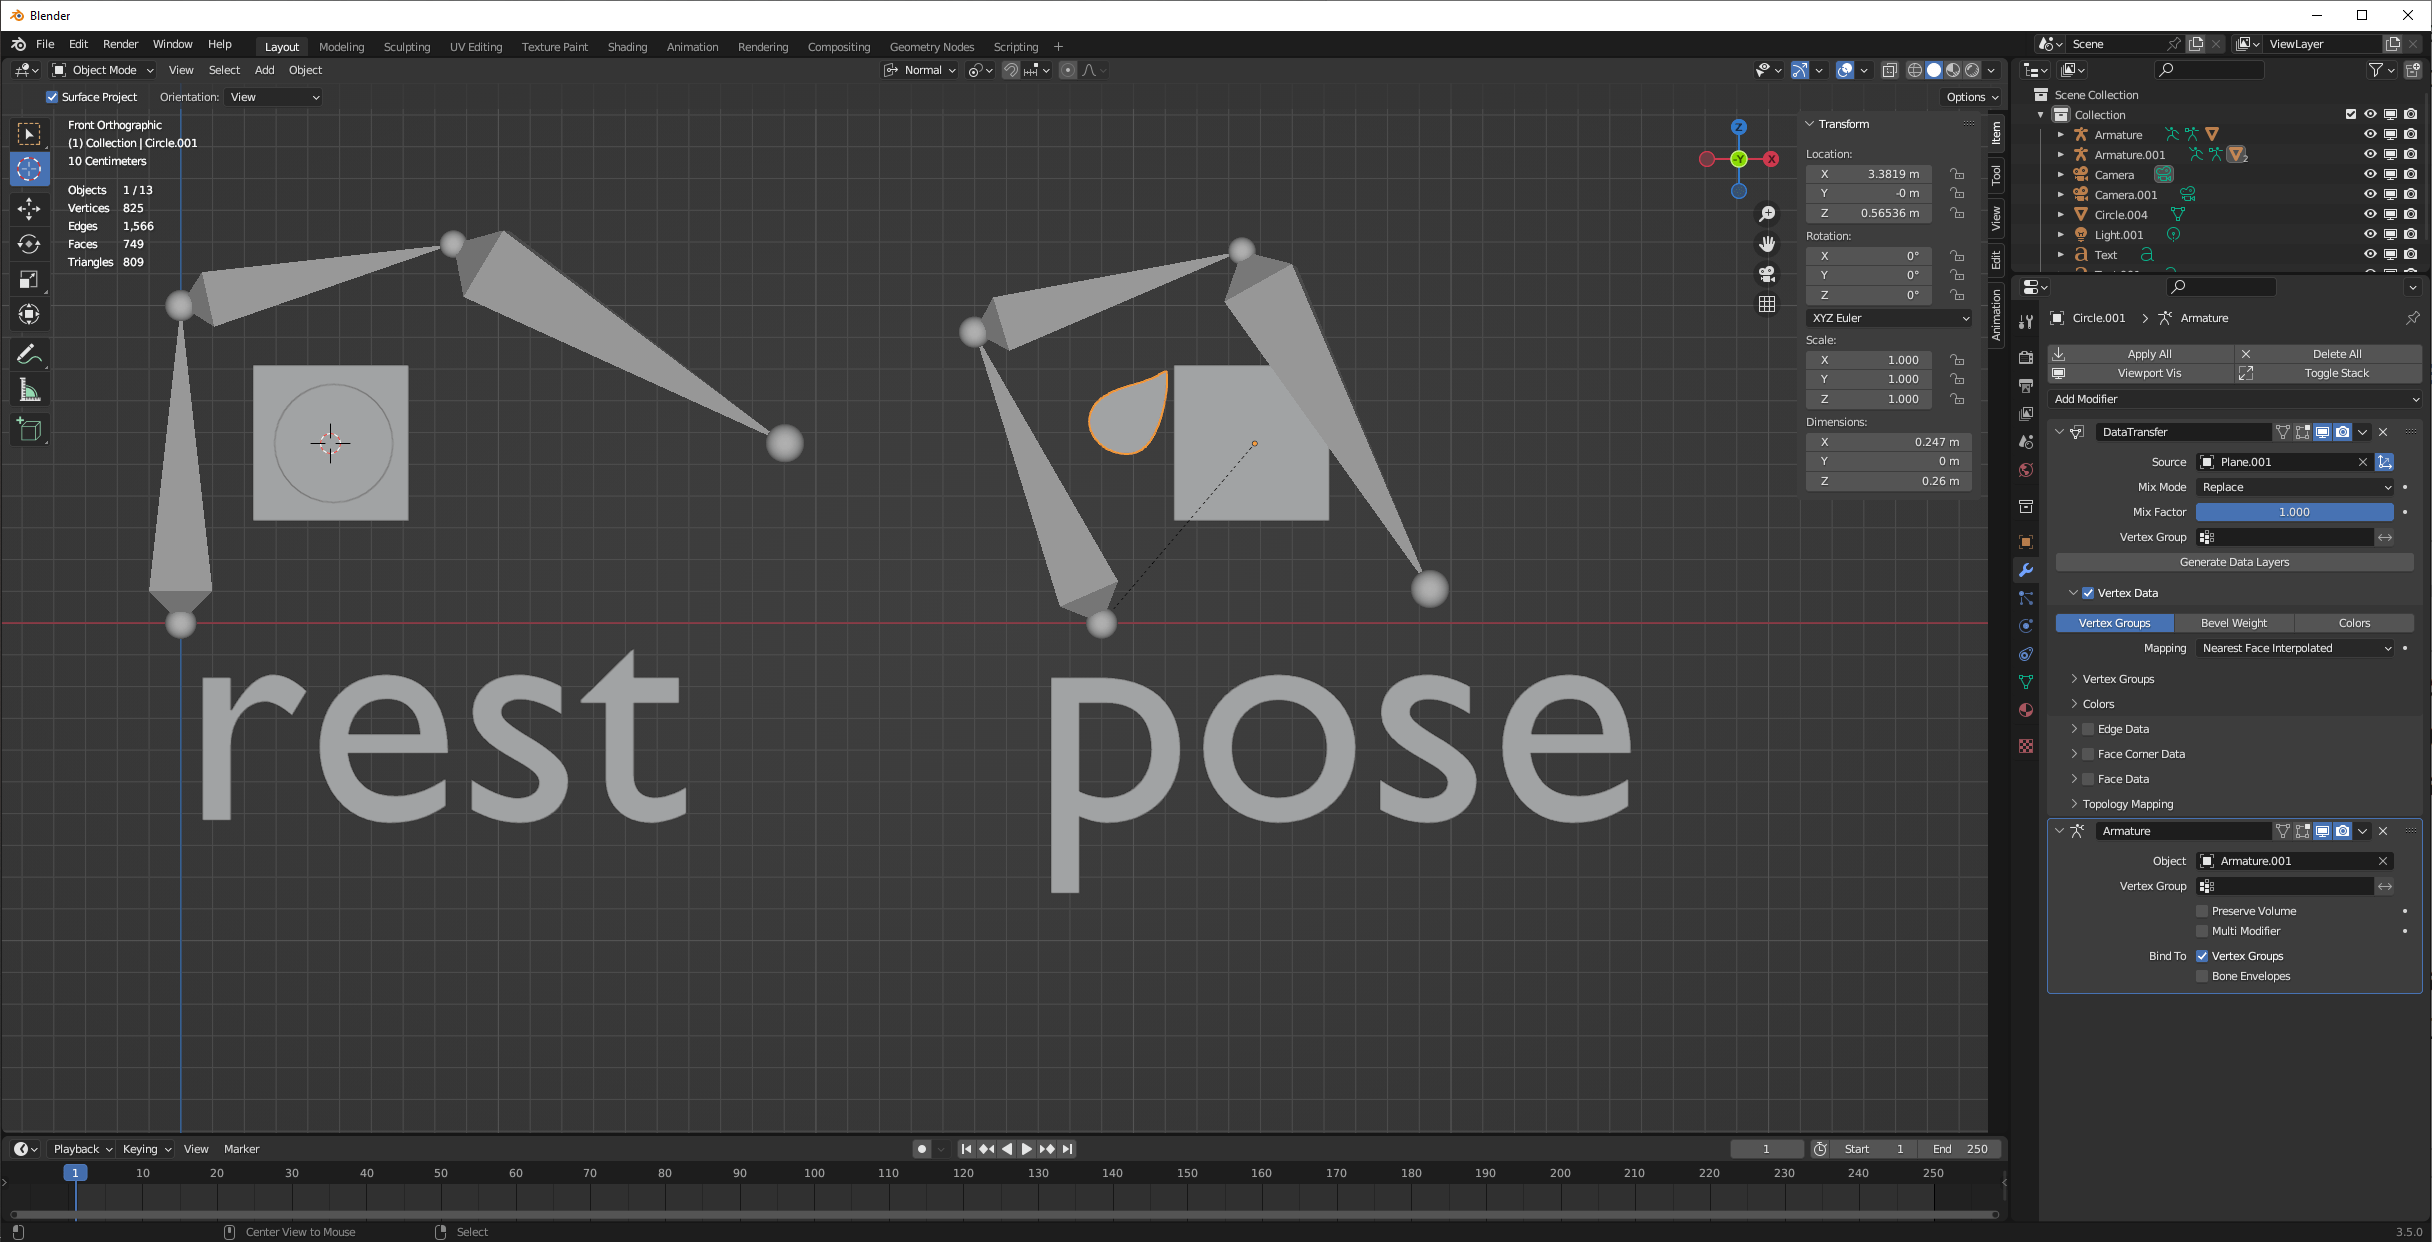Click the Generate Data Layers button

pyautogui.click(x=2234, y=562)
